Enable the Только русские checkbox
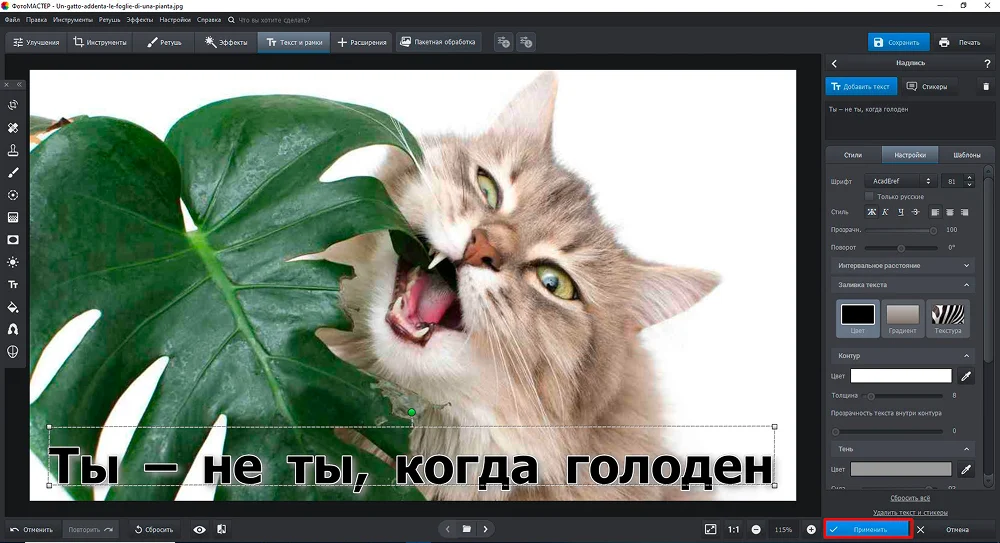 [869, 197]
